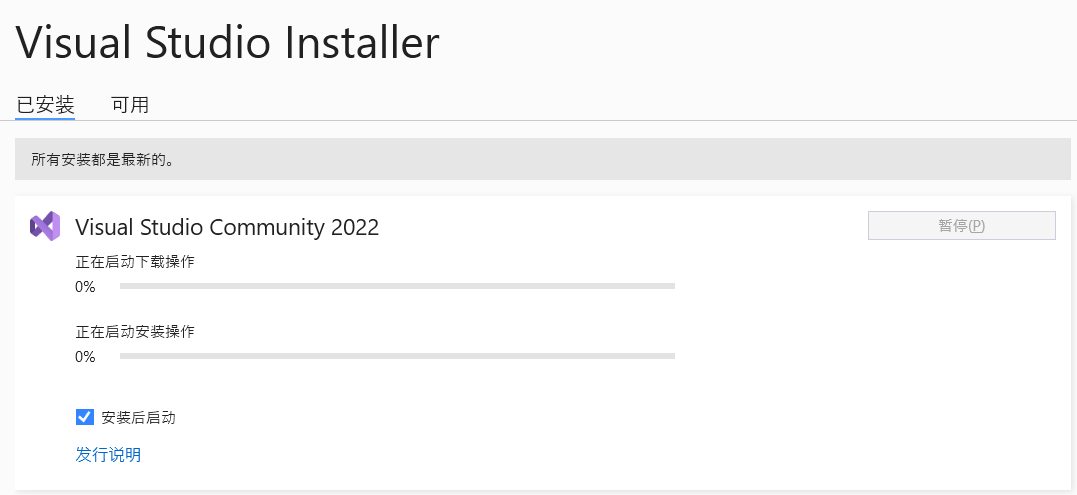Click the download progress bar
Image resolution: width=1077 pixels, height=495 pixels.
tap(397, 286)
